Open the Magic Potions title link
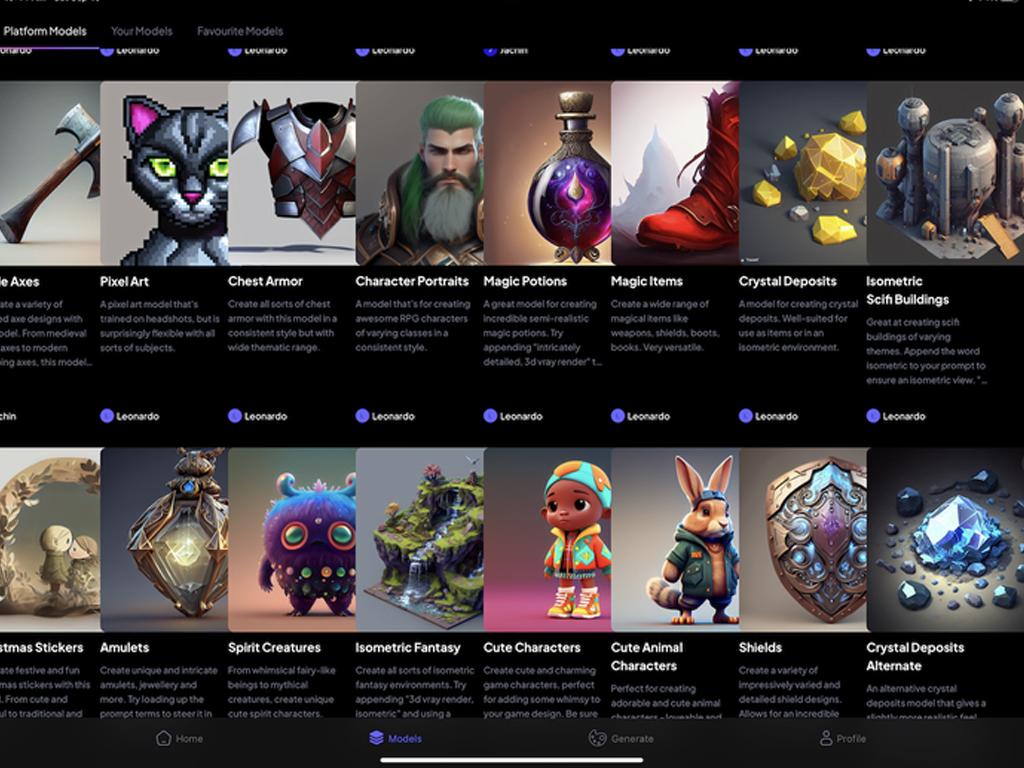 (x=525, y=281)
